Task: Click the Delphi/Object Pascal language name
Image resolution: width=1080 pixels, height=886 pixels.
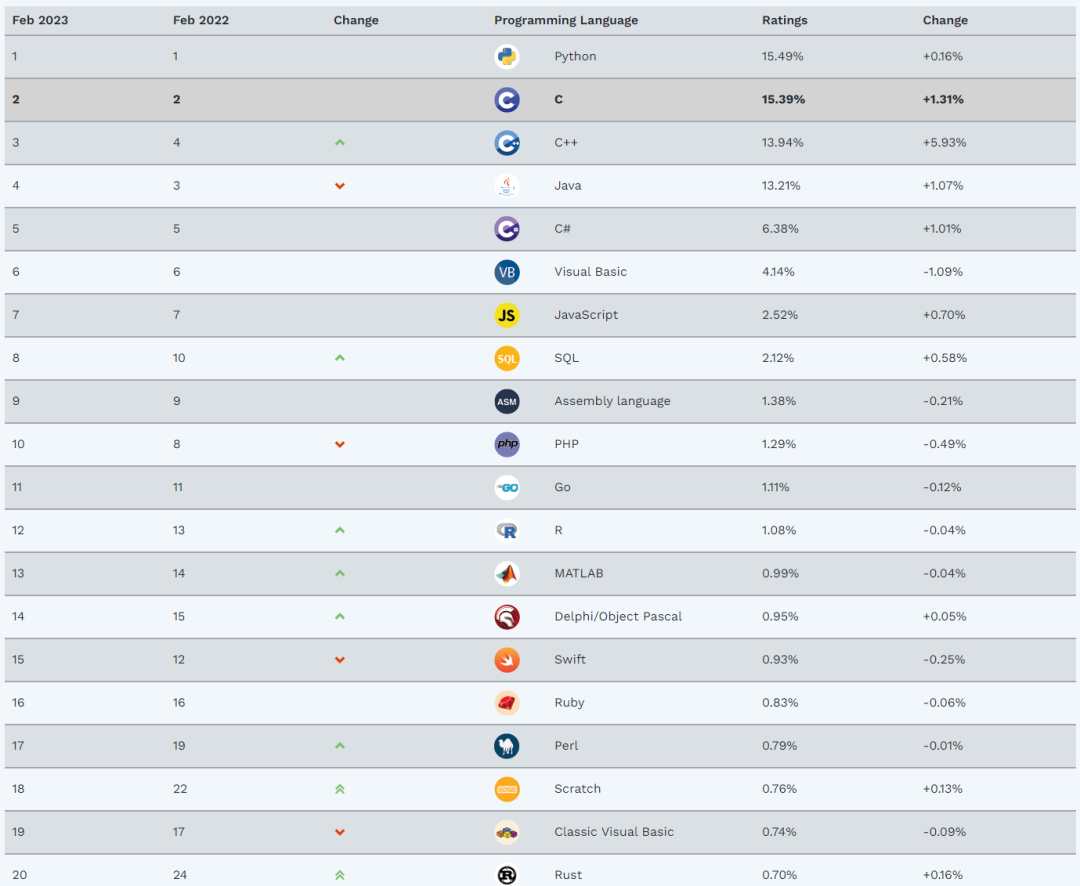Action: pos(618,617)
